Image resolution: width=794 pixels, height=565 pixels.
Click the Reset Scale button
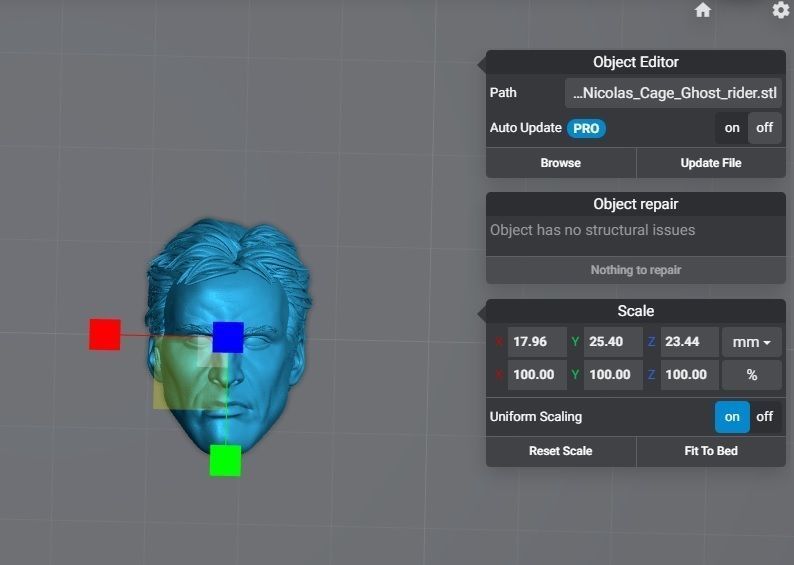561,451
